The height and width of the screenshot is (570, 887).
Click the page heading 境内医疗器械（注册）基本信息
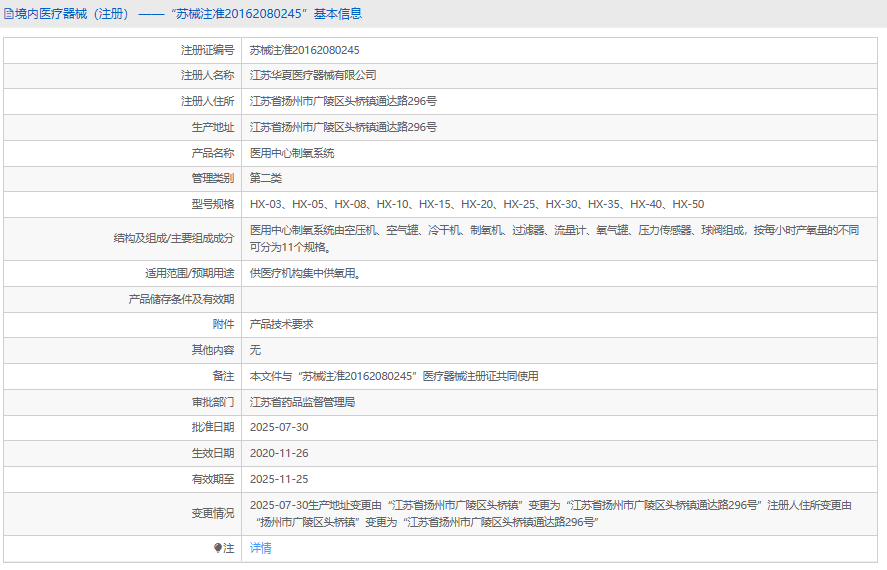click(183, 14)
